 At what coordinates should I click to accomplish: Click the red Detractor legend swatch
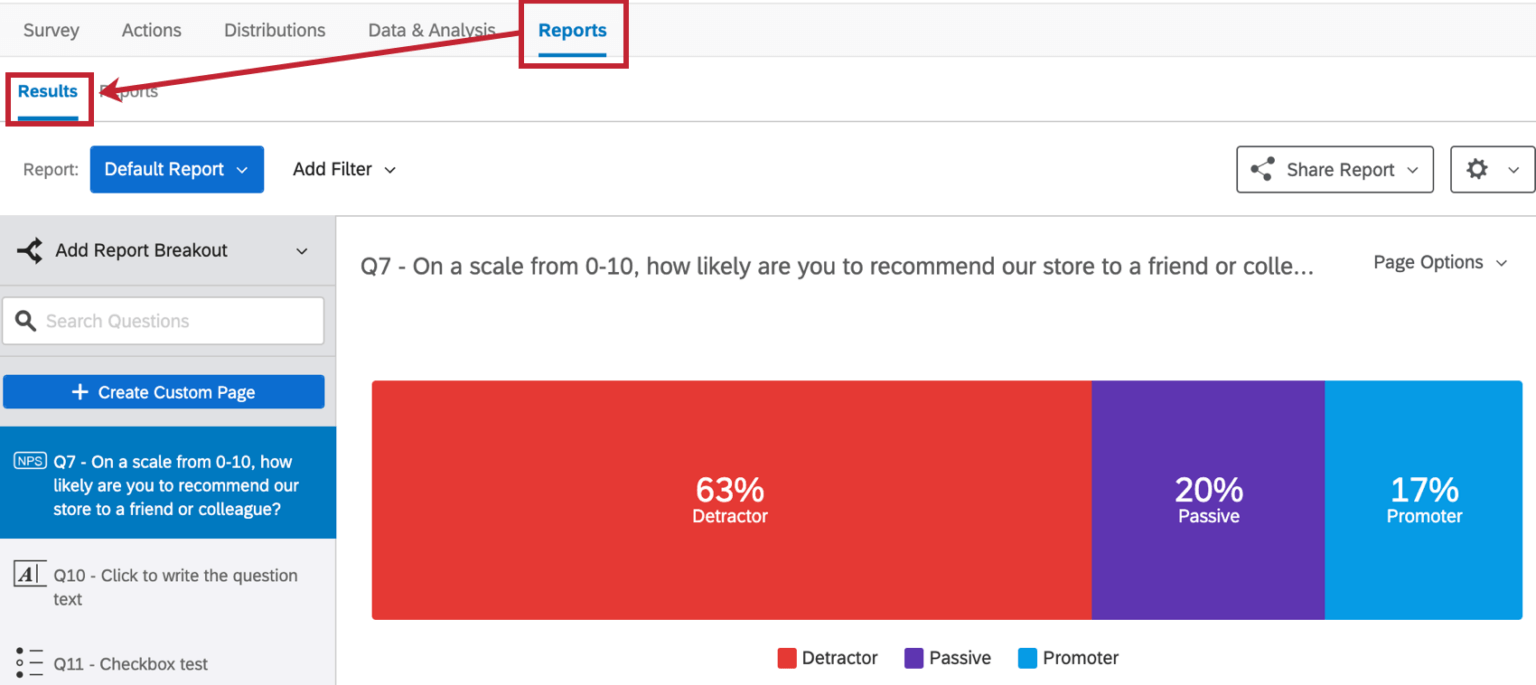pos(786,658)
